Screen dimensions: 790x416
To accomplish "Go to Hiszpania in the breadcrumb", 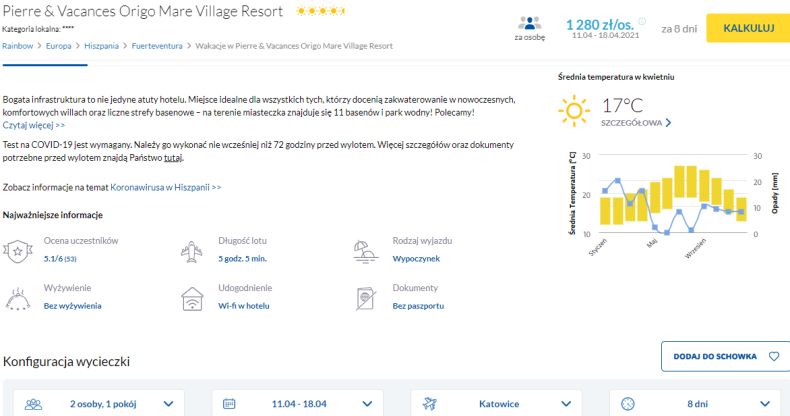I will pos(101,46).
